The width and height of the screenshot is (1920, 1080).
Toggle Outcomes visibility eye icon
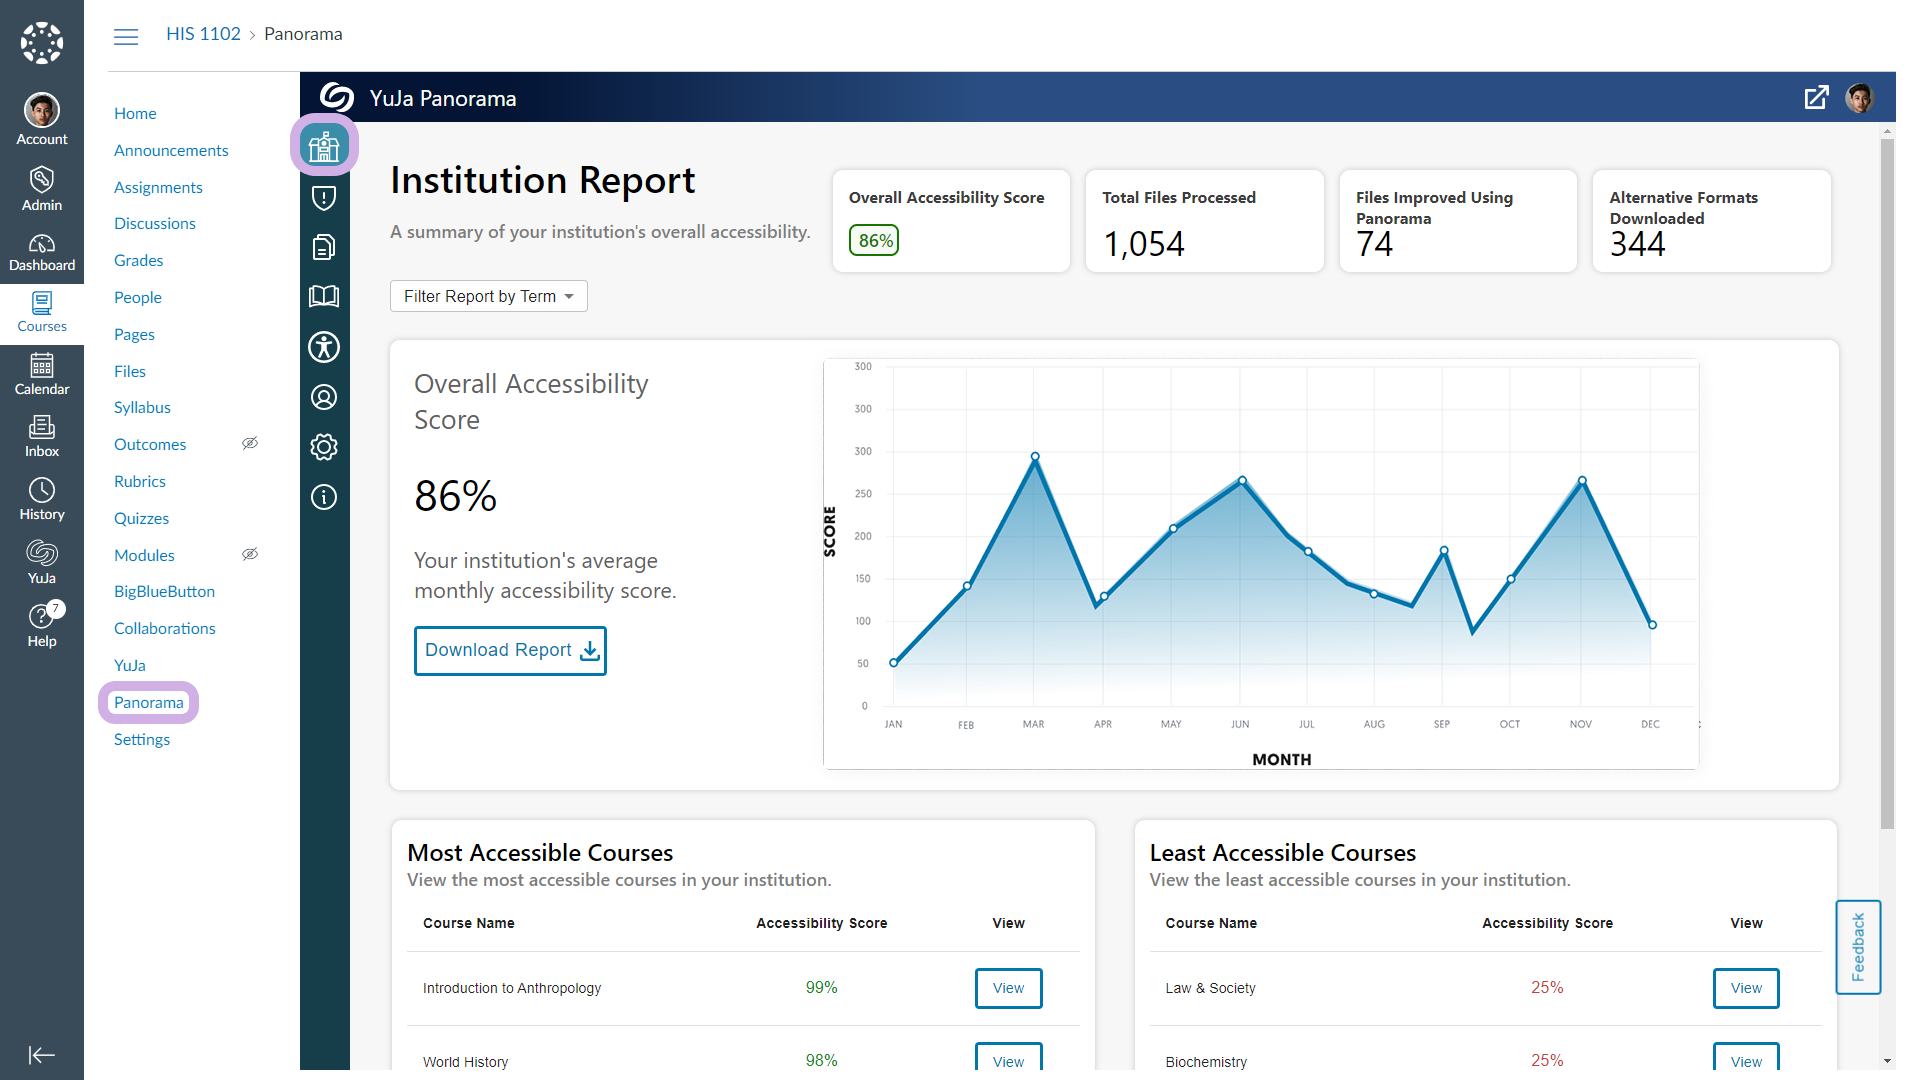250,443
